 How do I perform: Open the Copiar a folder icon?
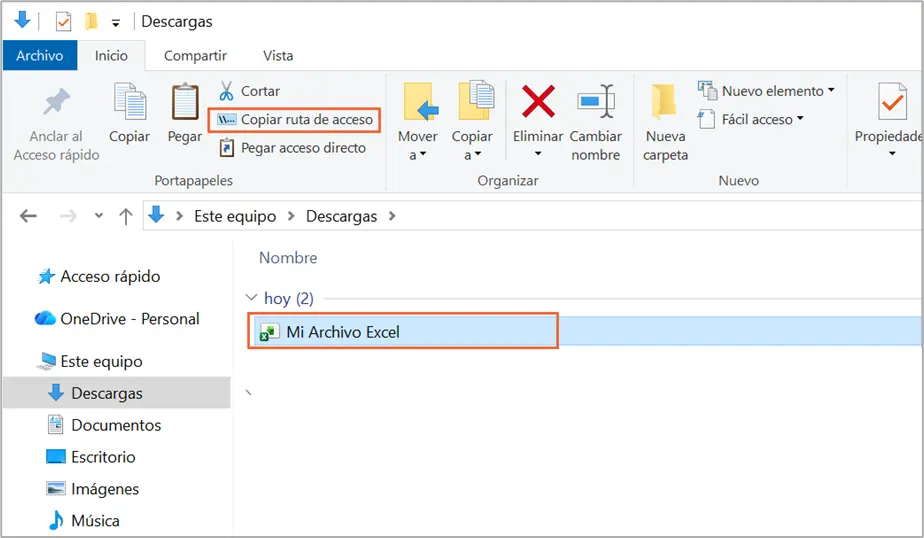pyautogui.click(x=476, y=100)
